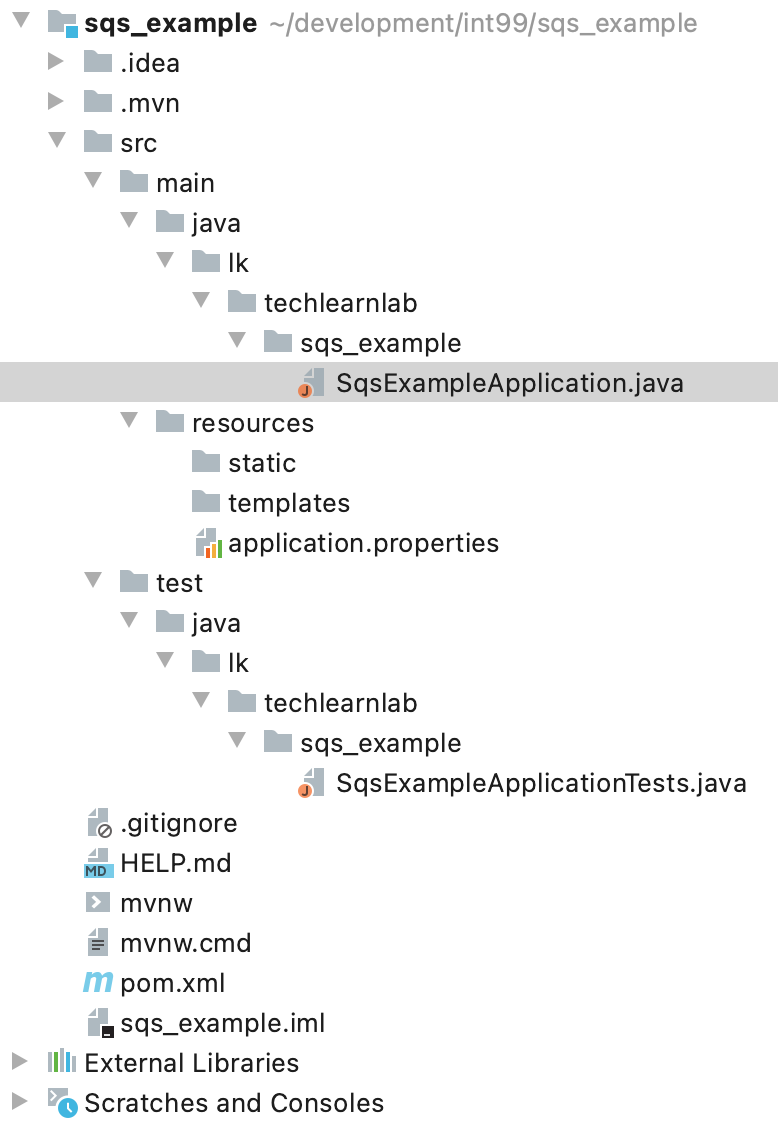
Task: Click the External Libraries icon
Action: [62, 1062]
